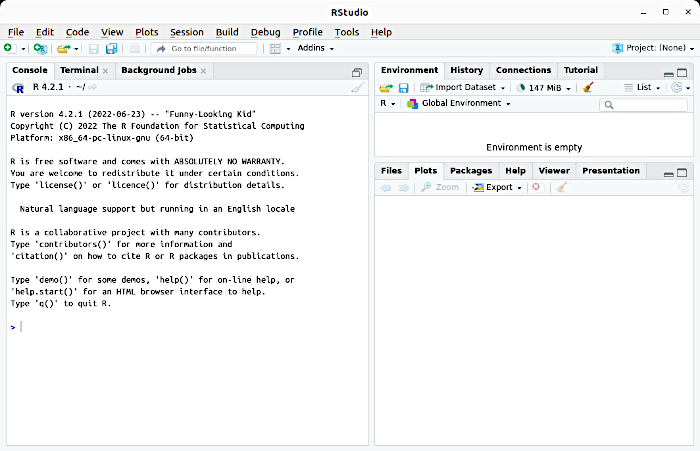This screenshot has width=700, height=451.
Task: Open the Build menu
Action: [227, 32]
